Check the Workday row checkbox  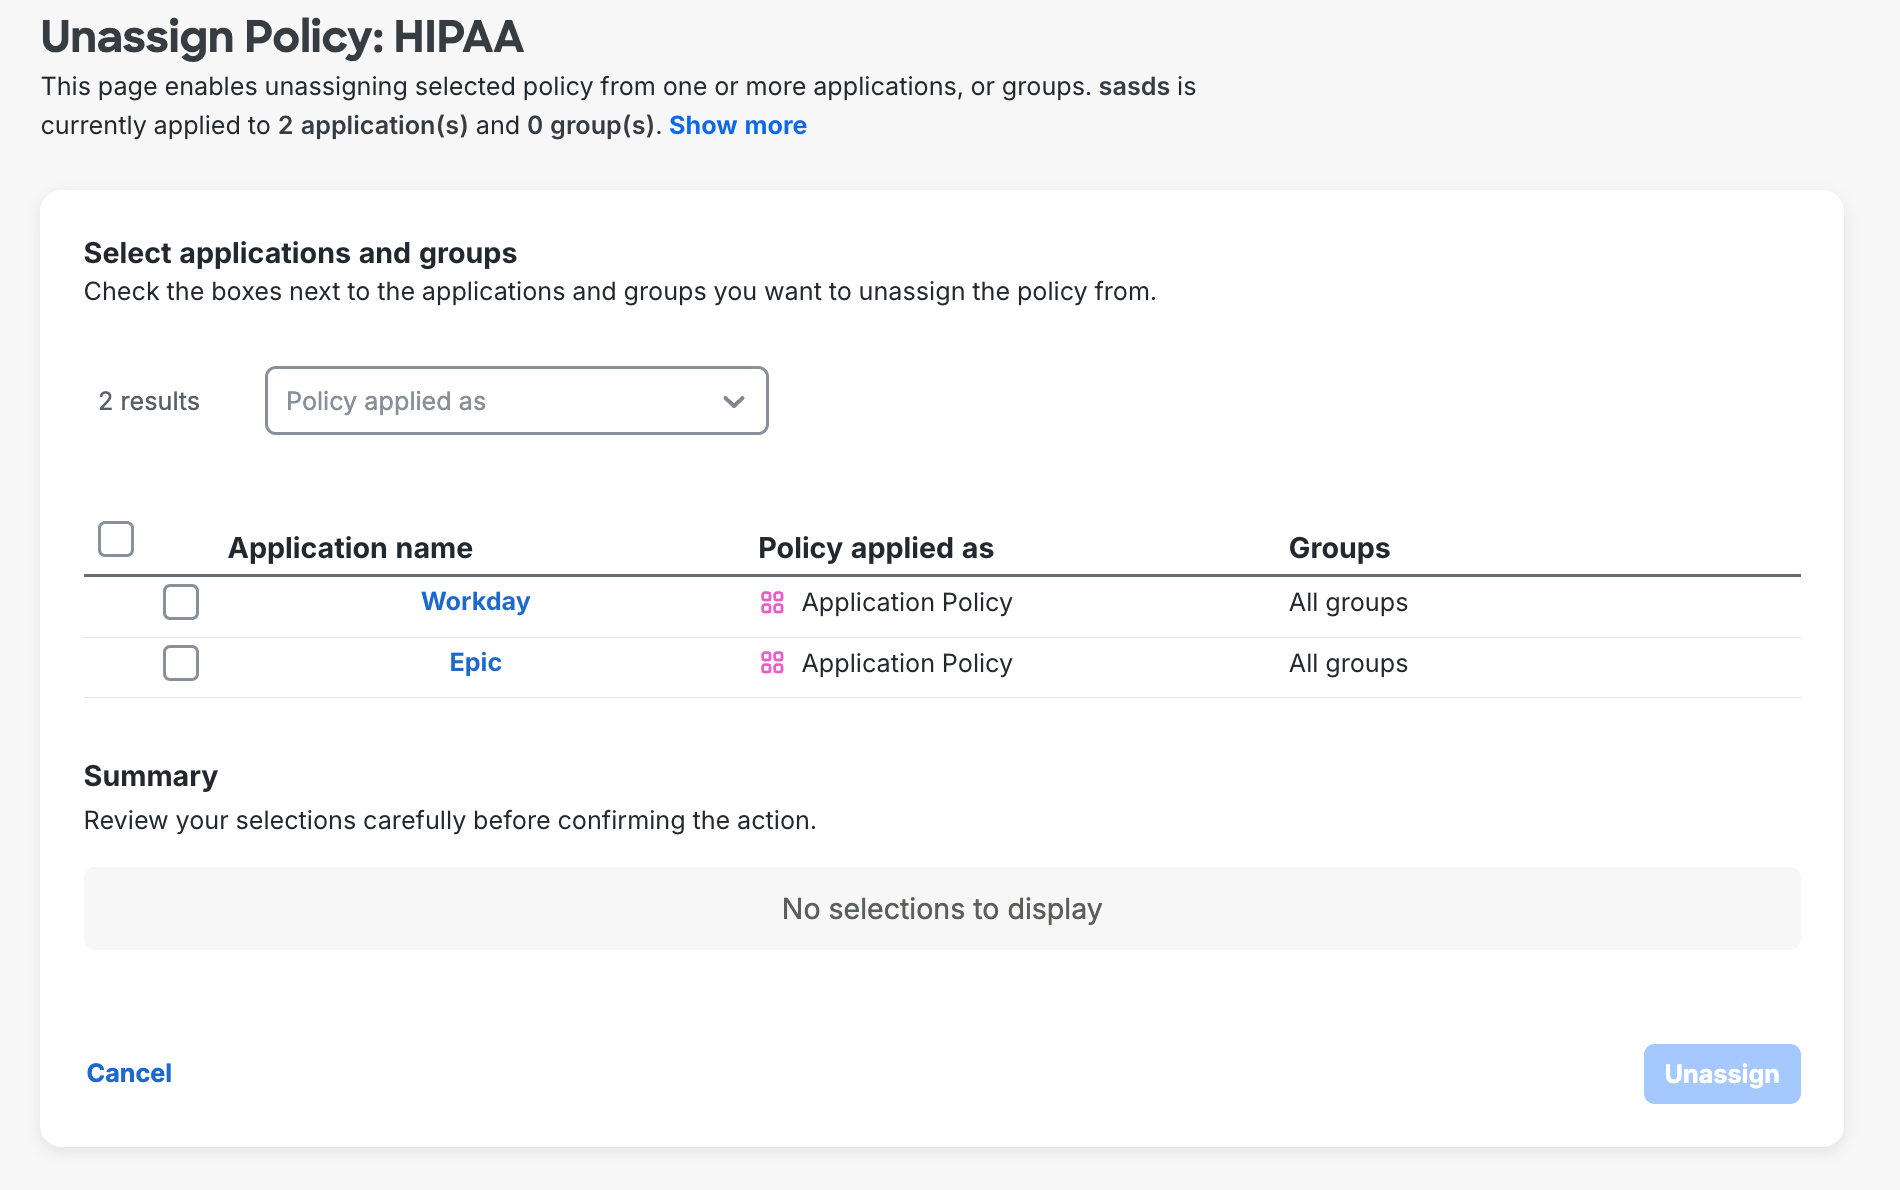181,602
